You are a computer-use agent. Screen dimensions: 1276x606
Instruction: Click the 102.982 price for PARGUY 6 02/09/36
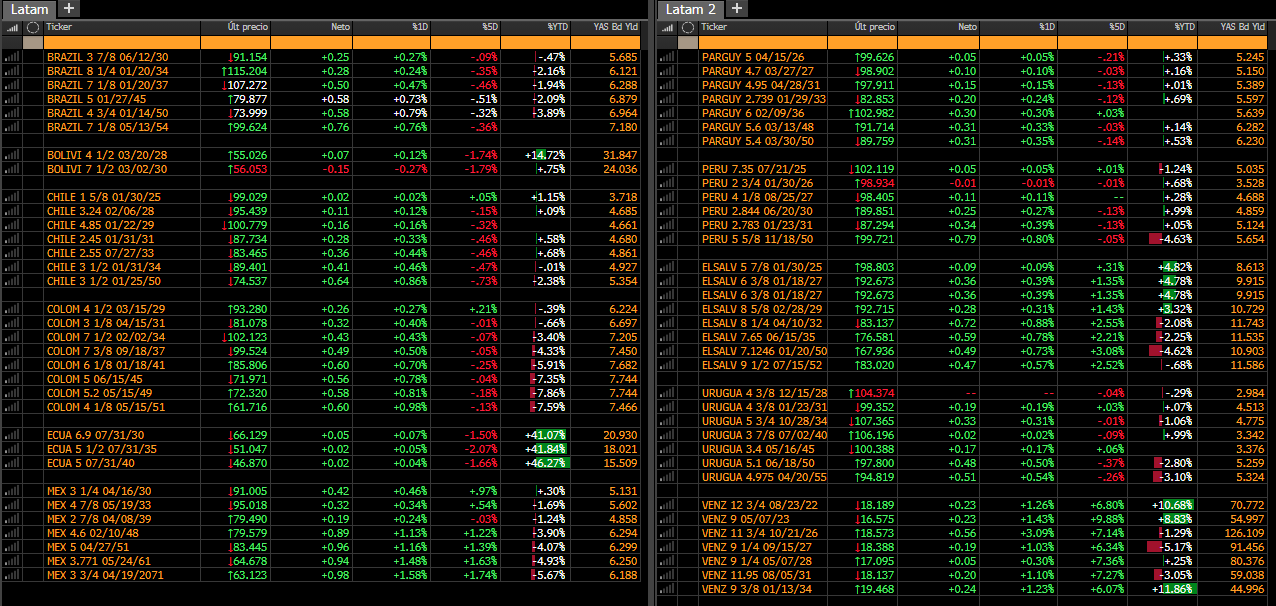[874, 113]
